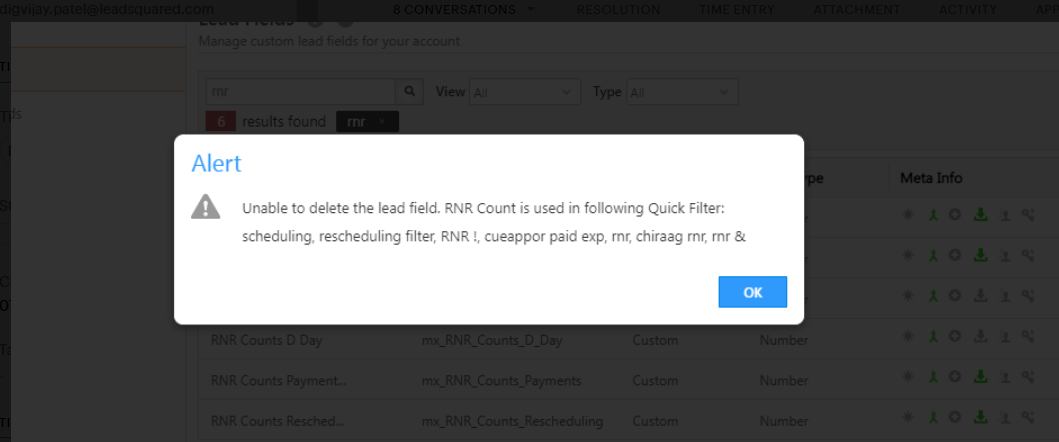Screen dimensions: 1059x442
Task: Remove the rnr search filter tag
Action: [382, 122]
